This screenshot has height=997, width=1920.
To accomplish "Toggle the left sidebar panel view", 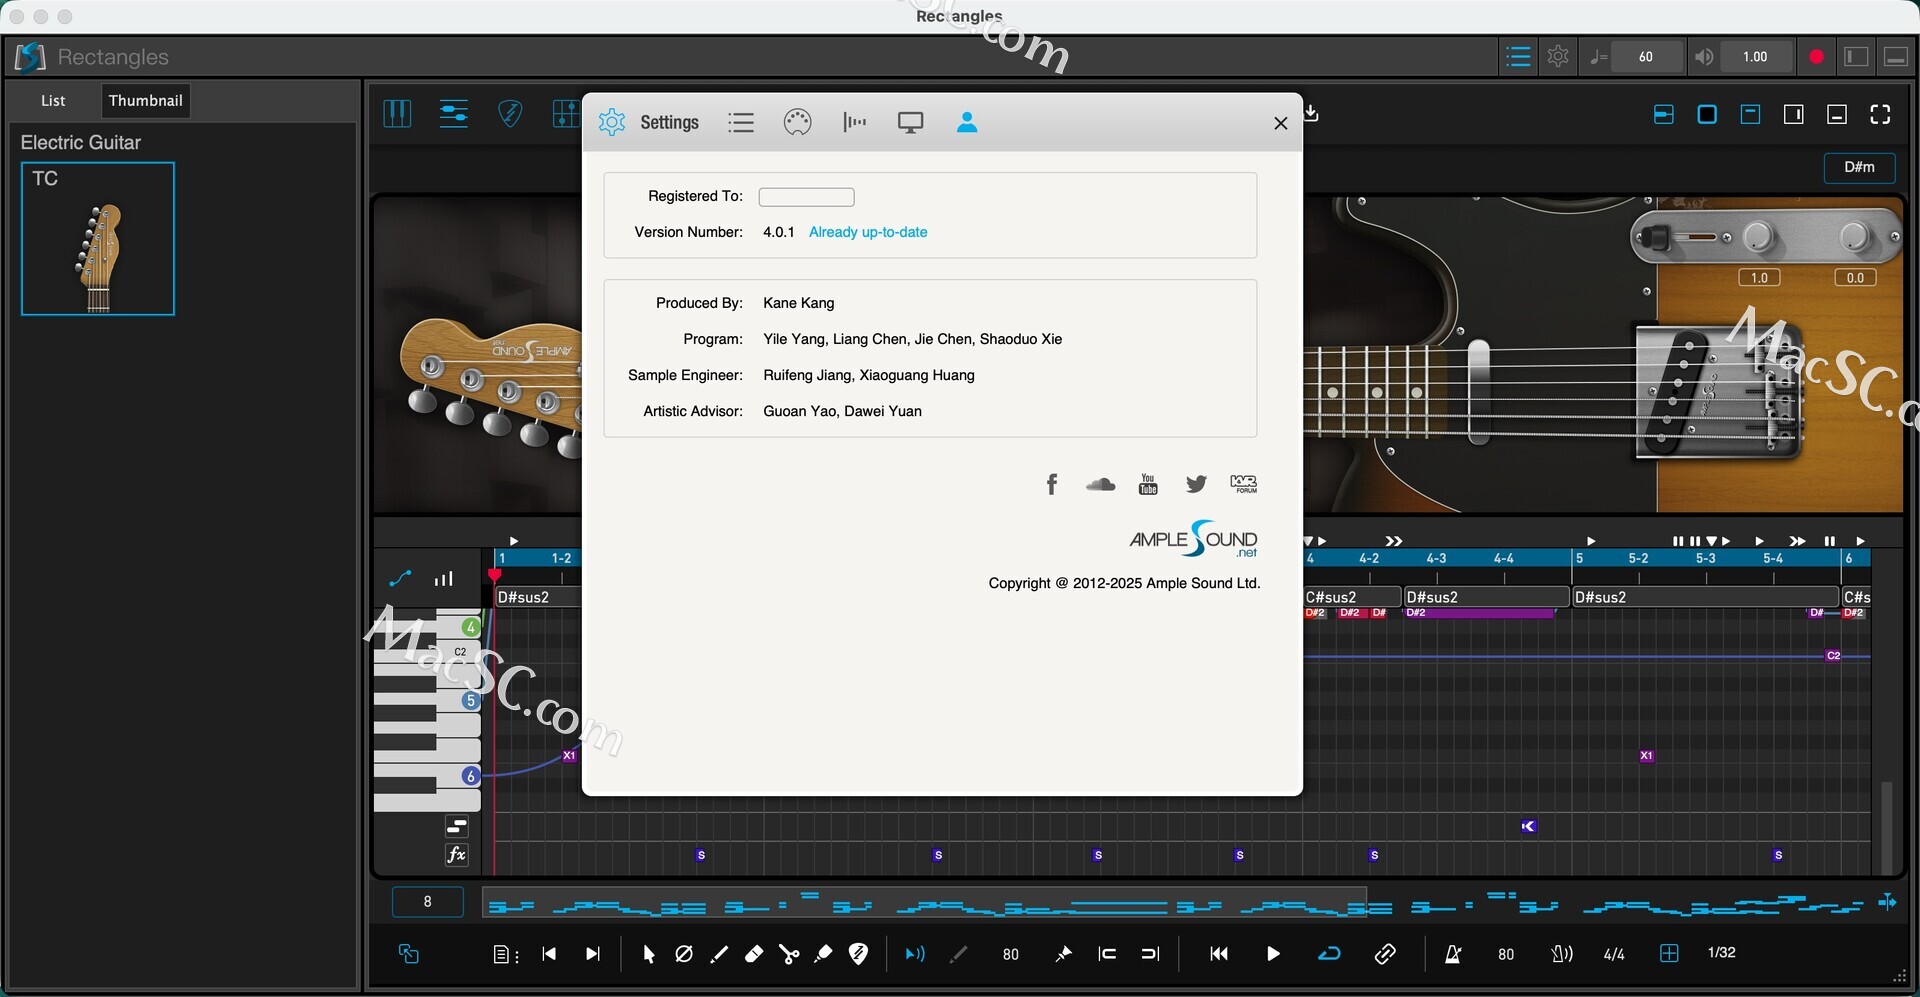I will coord(1856,57).
